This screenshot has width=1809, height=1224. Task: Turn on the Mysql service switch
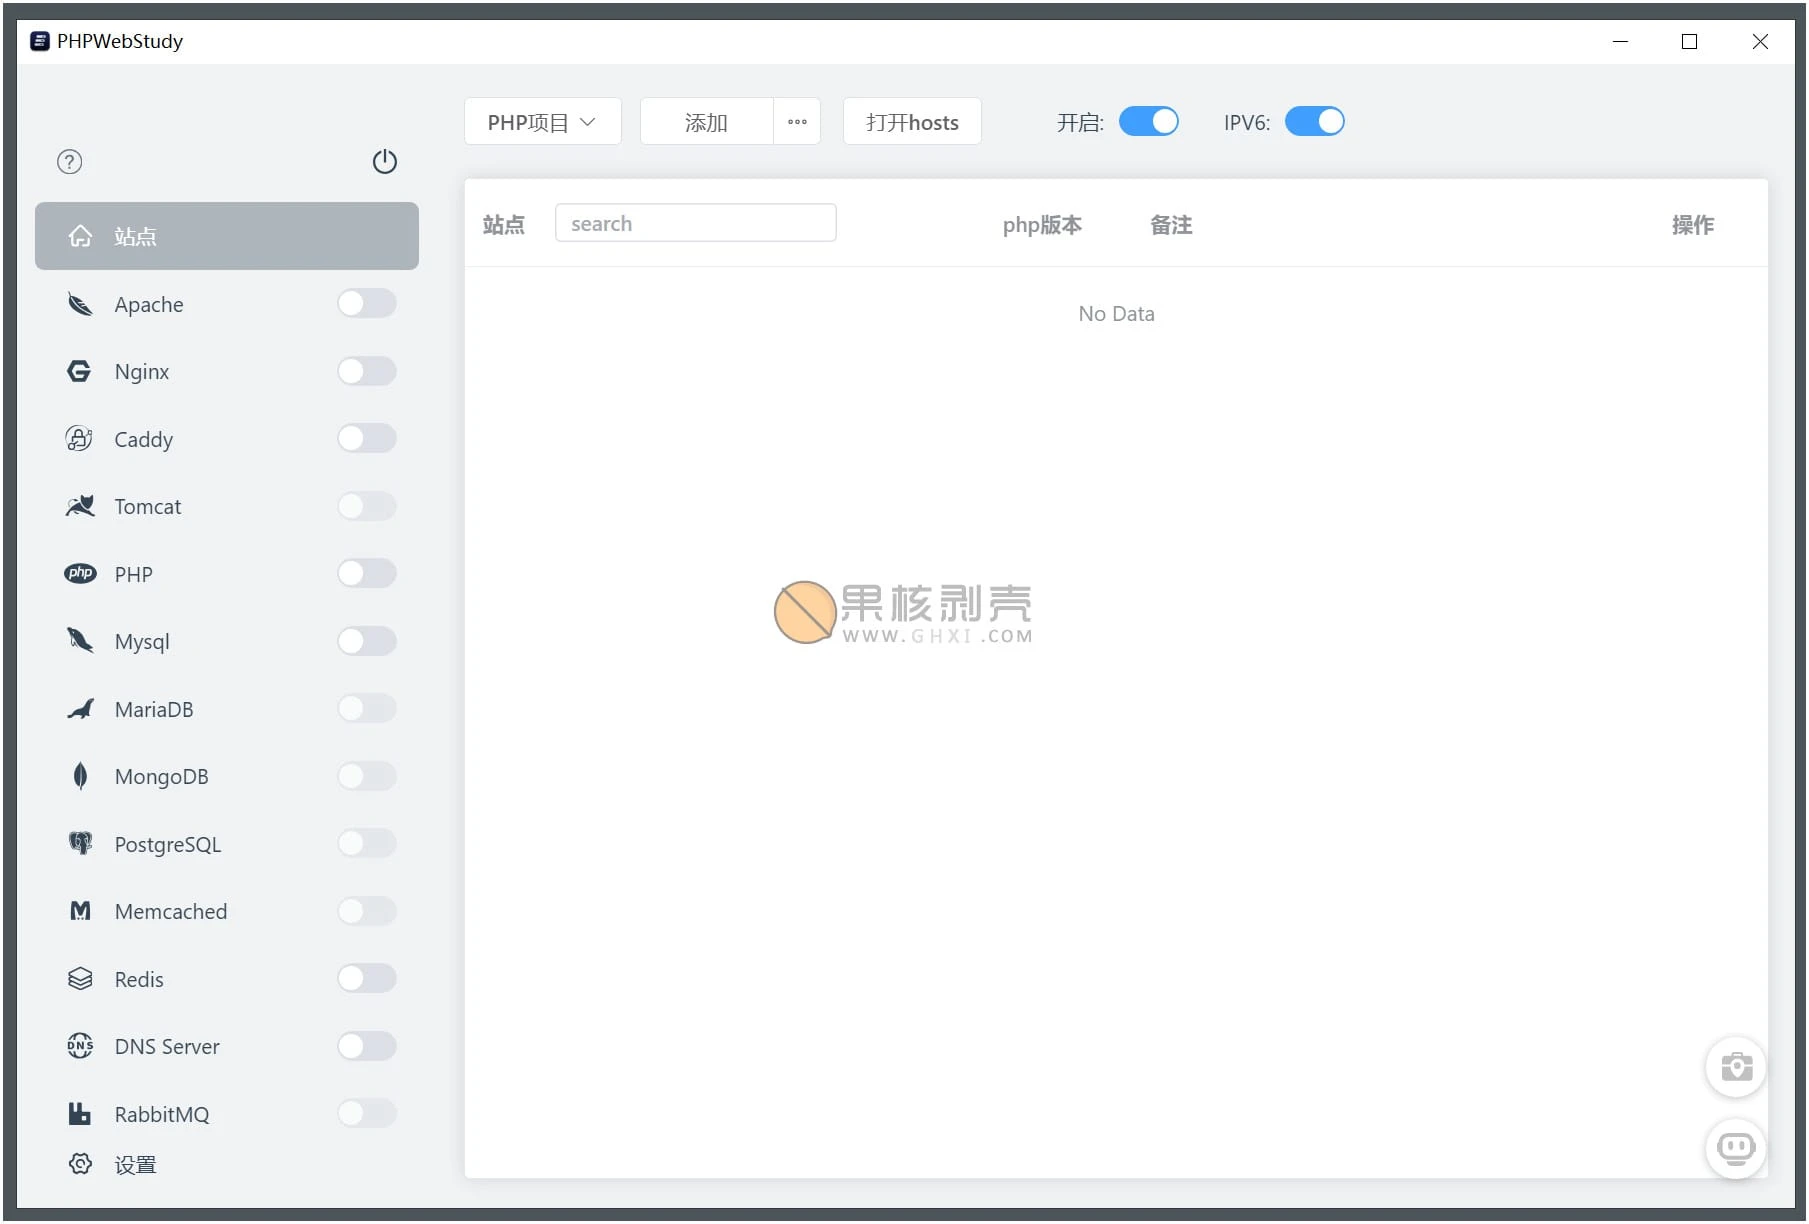point(366,641)
